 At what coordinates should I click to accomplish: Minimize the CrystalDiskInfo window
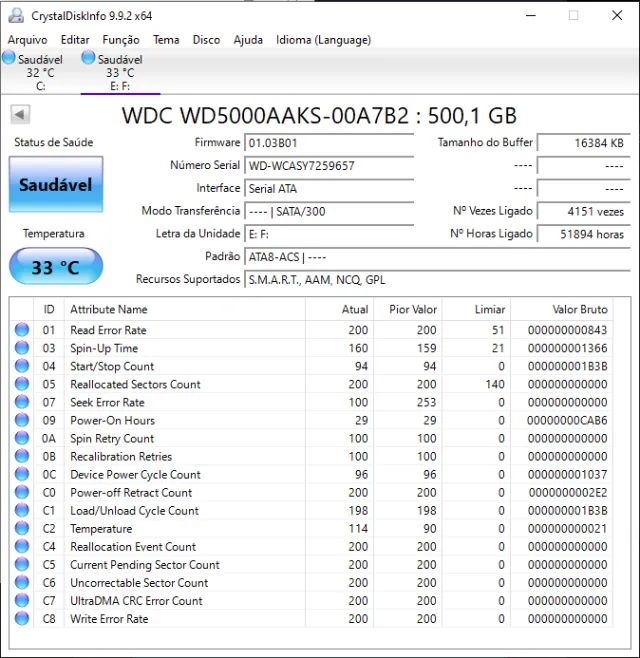(531, 16)
